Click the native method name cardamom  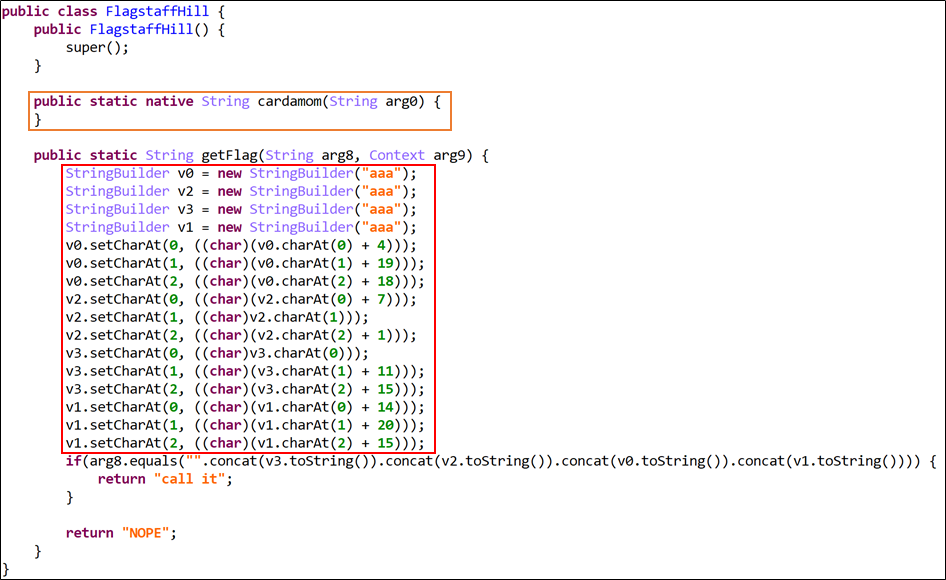(x=290, y=101)
